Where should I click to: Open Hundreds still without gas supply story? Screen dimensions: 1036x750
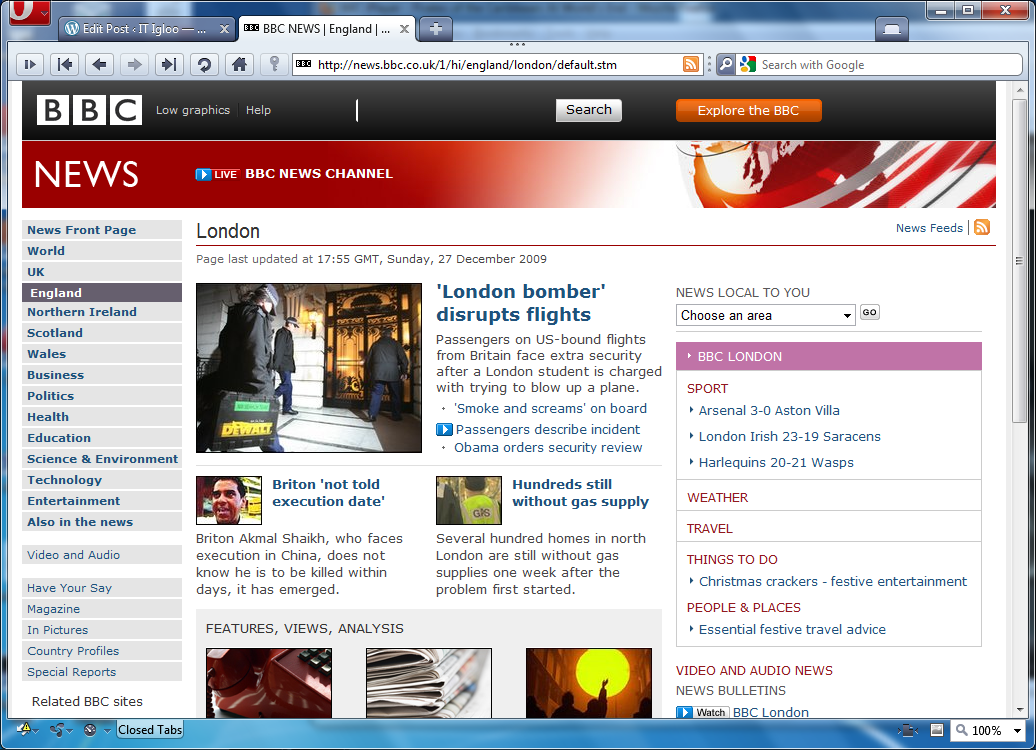click(580, 493)
